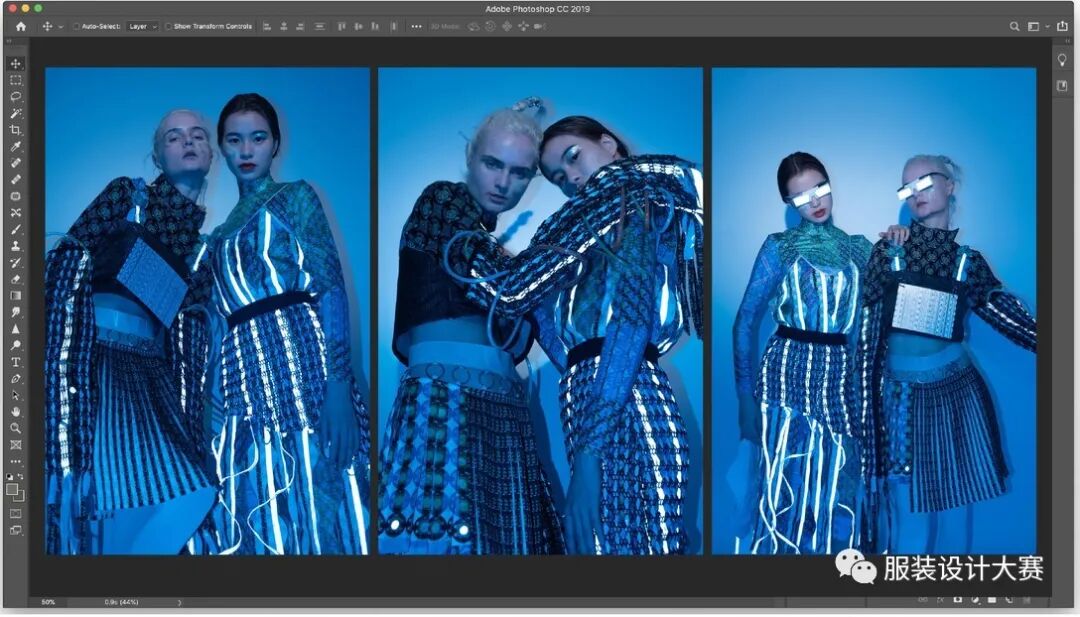Expand the status bar info arrow

tap(180, 603)
